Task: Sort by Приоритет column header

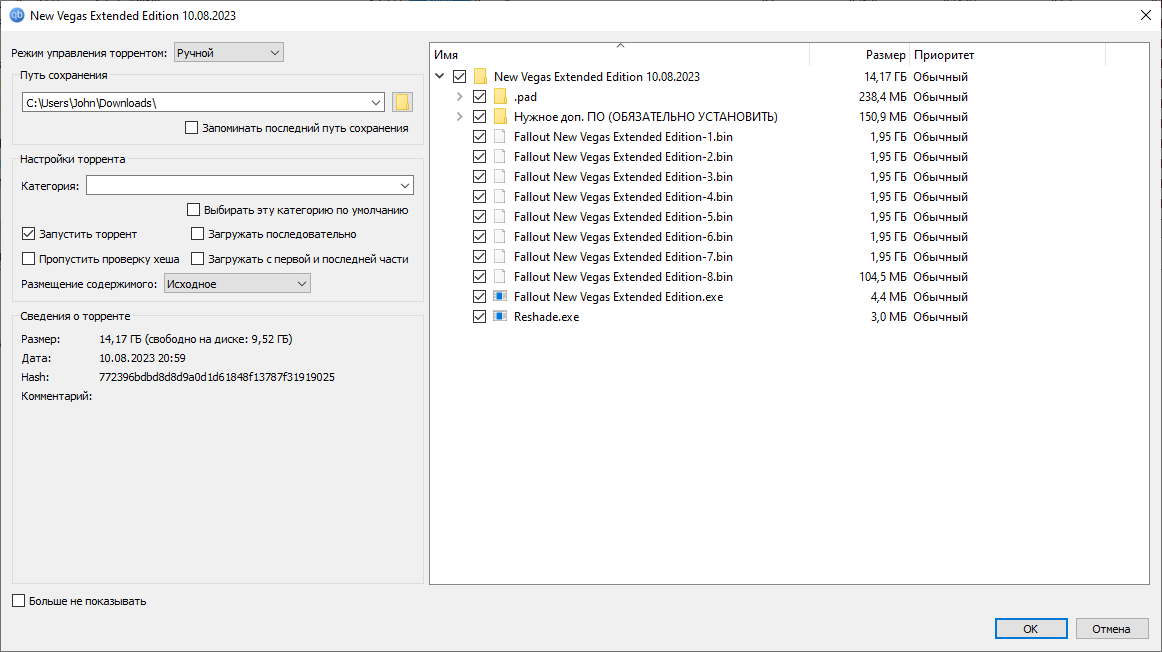Action: [1007, 55]
